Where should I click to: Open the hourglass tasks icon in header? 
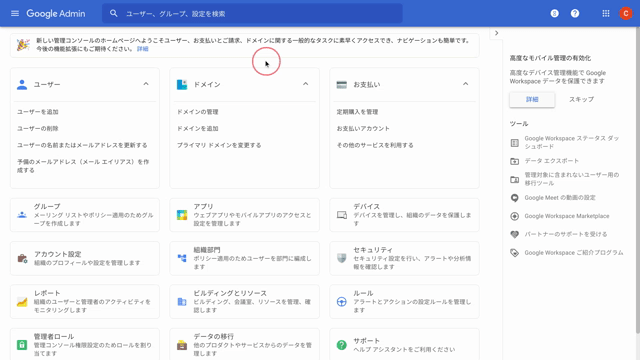(554, 13)
